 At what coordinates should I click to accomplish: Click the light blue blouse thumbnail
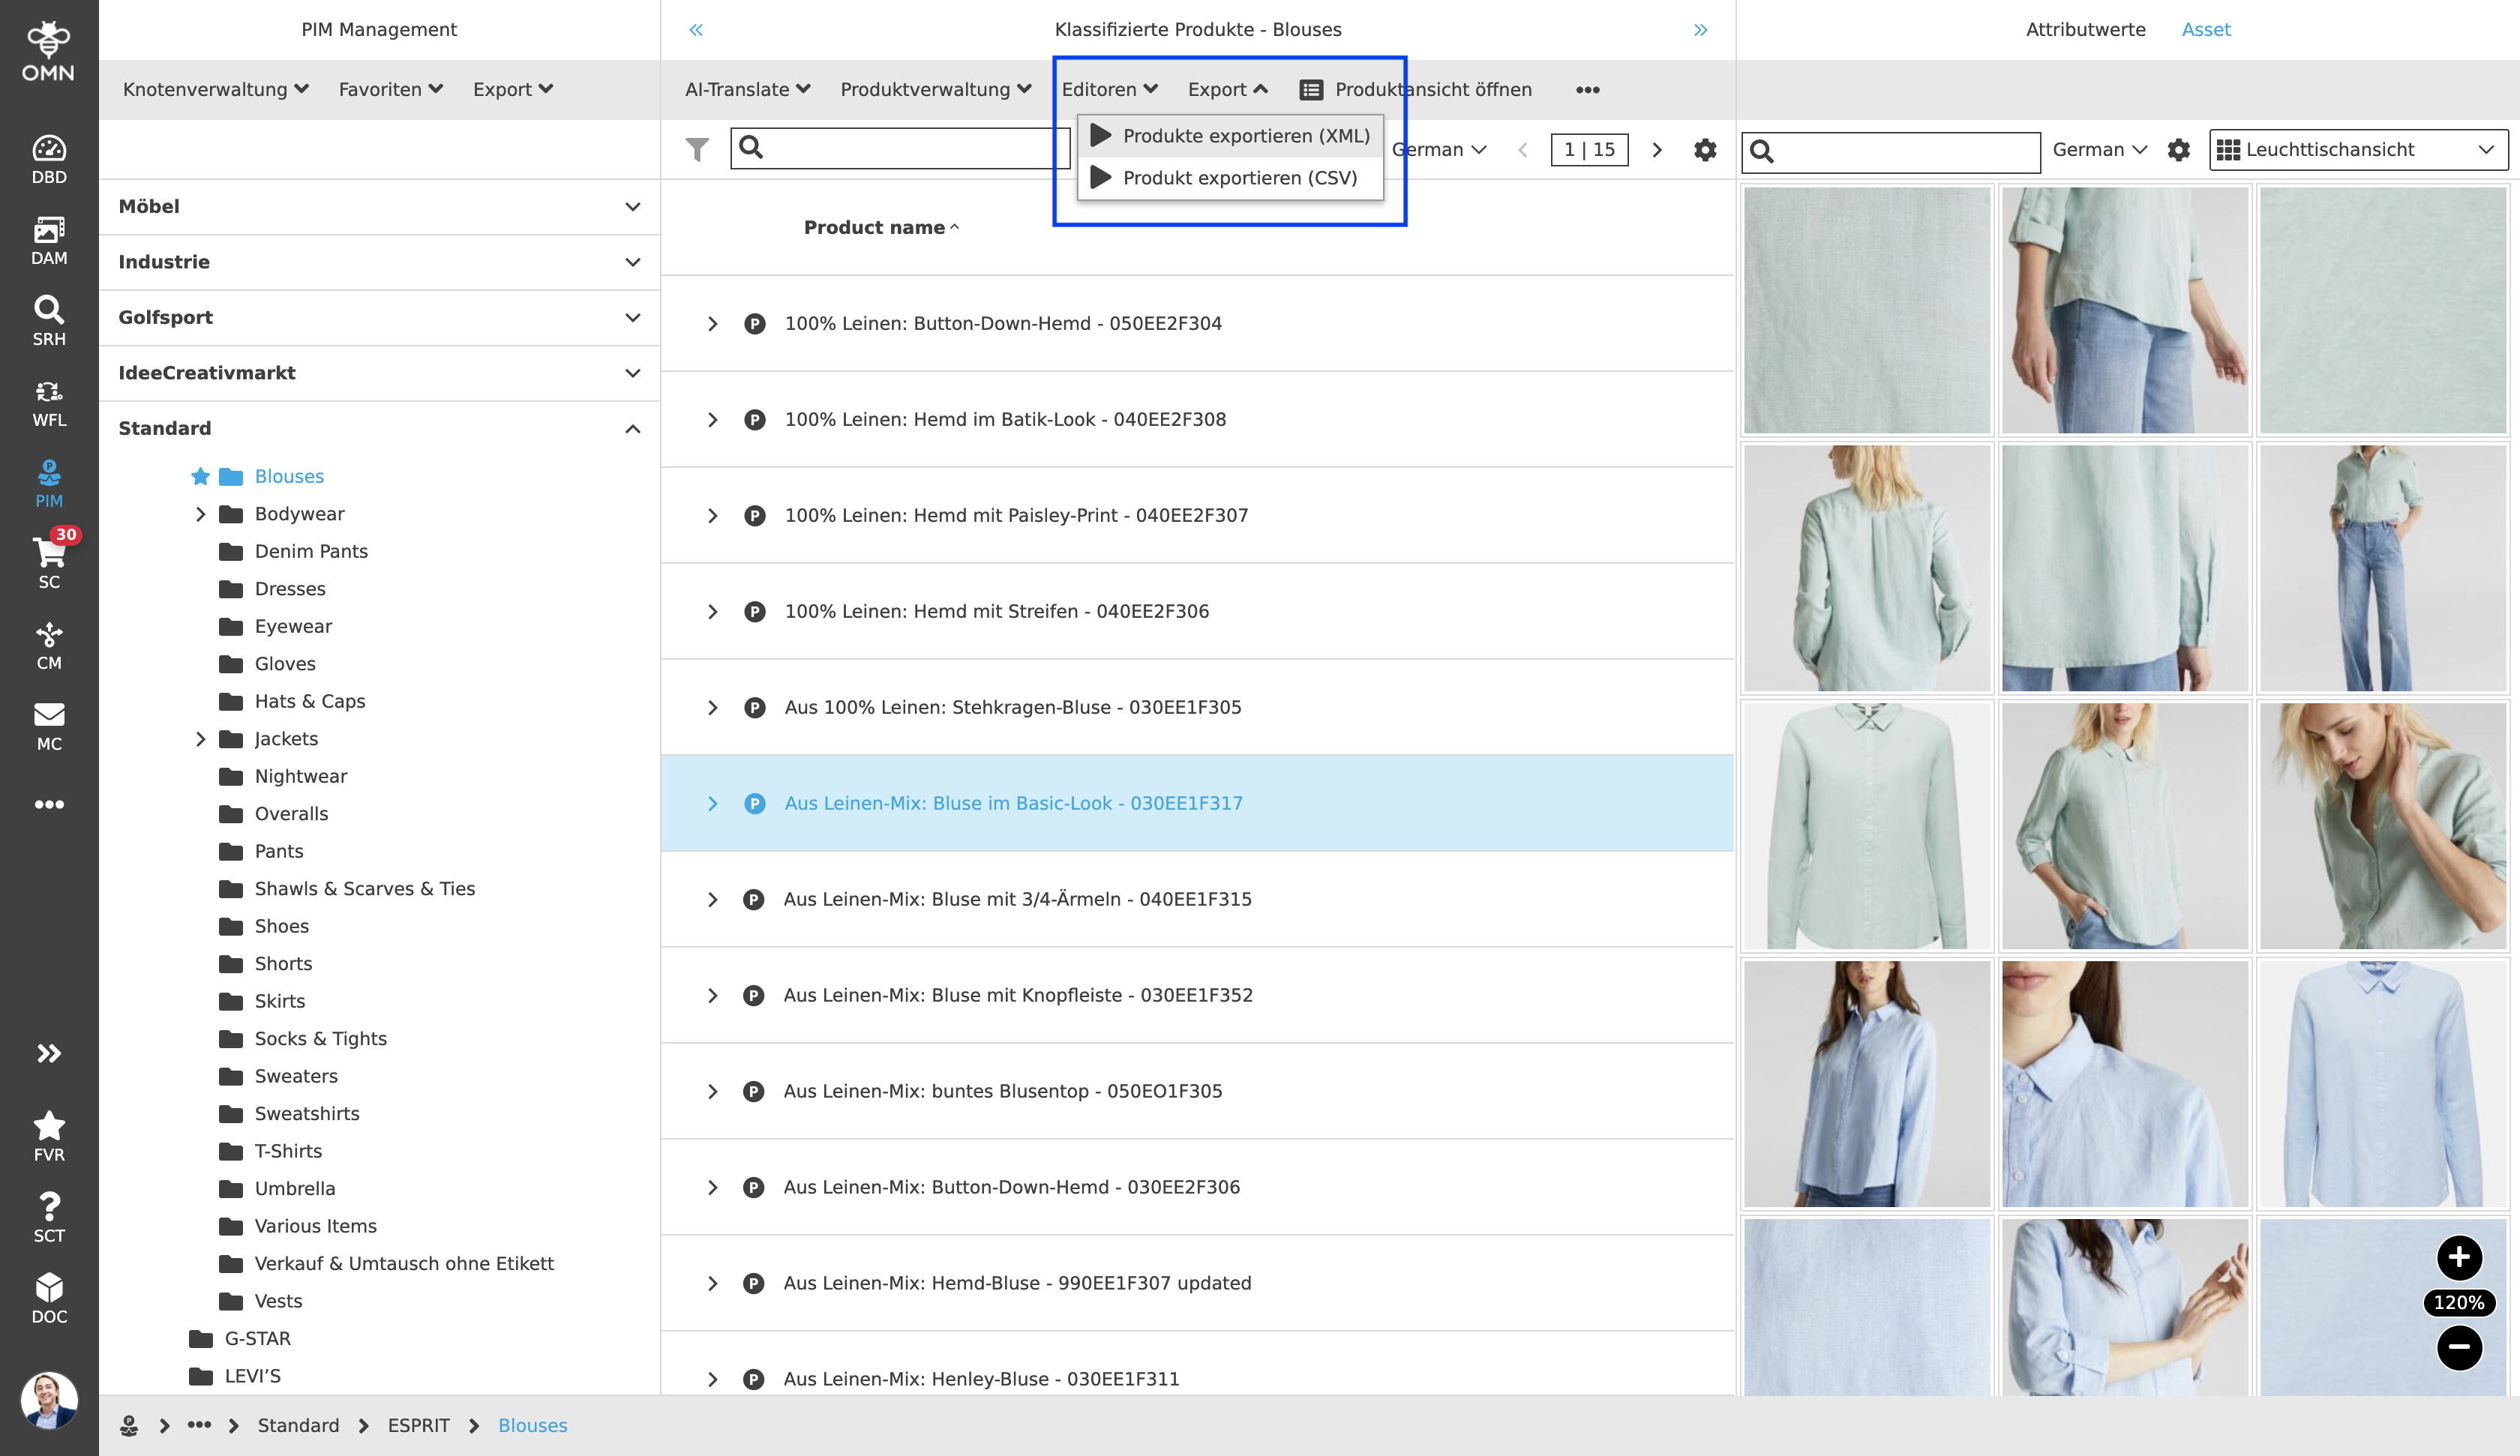click(x=2383, y=1084)
